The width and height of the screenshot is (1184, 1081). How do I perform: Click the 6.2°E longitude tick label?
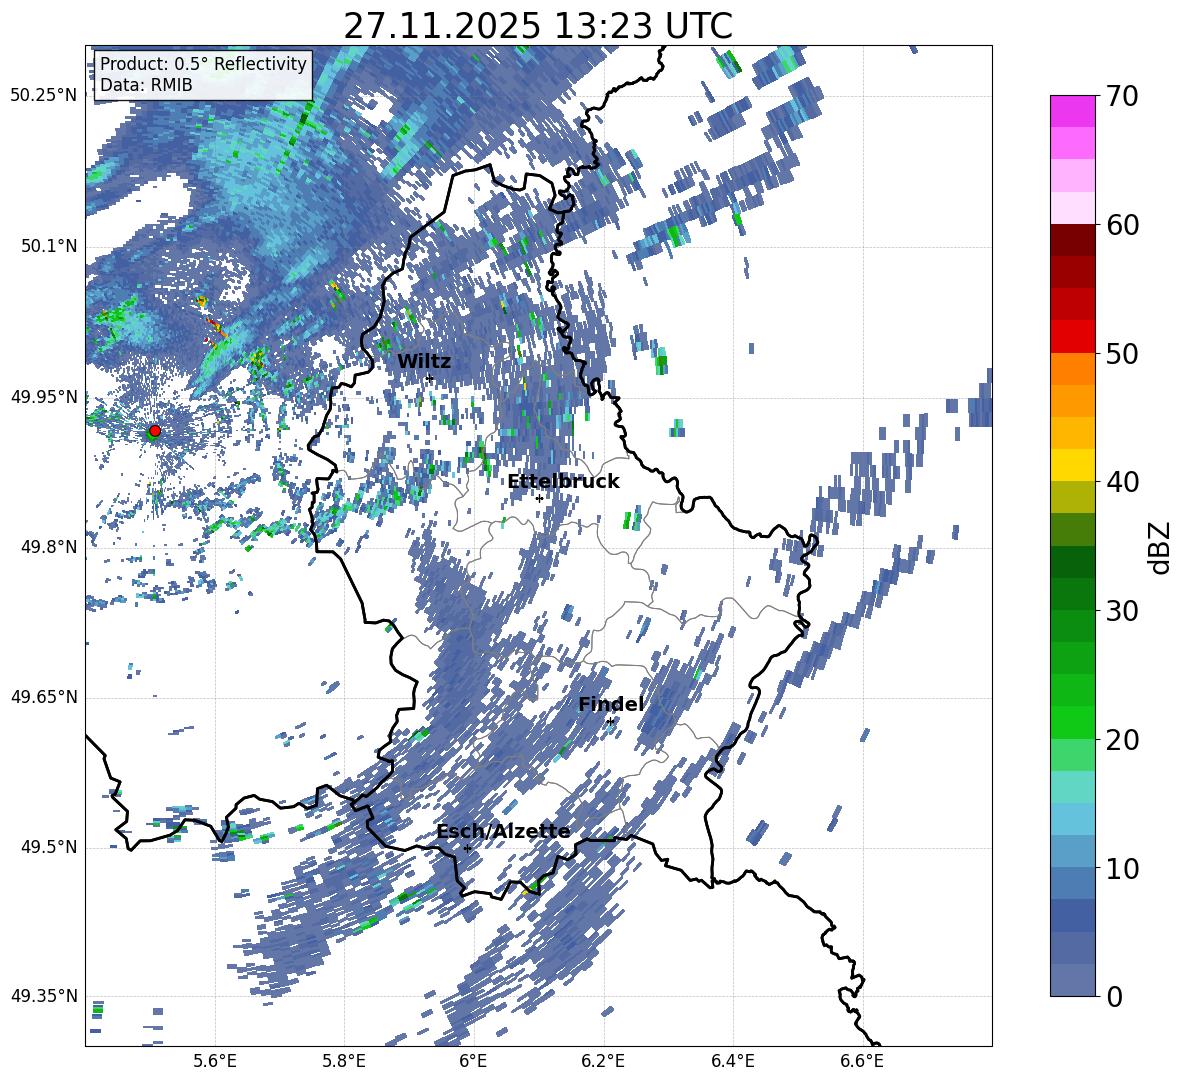[603, 1061]
